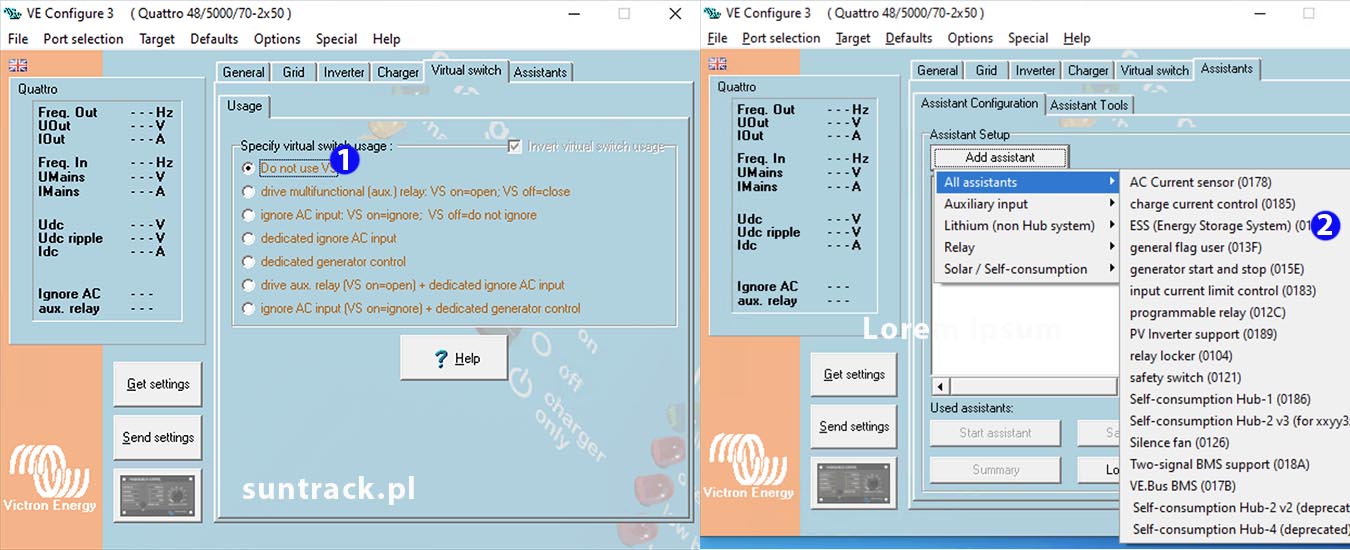Click the left arrow of assistant list scrollbar
Screen dimensions: 1350x550
tap(940, 386)
